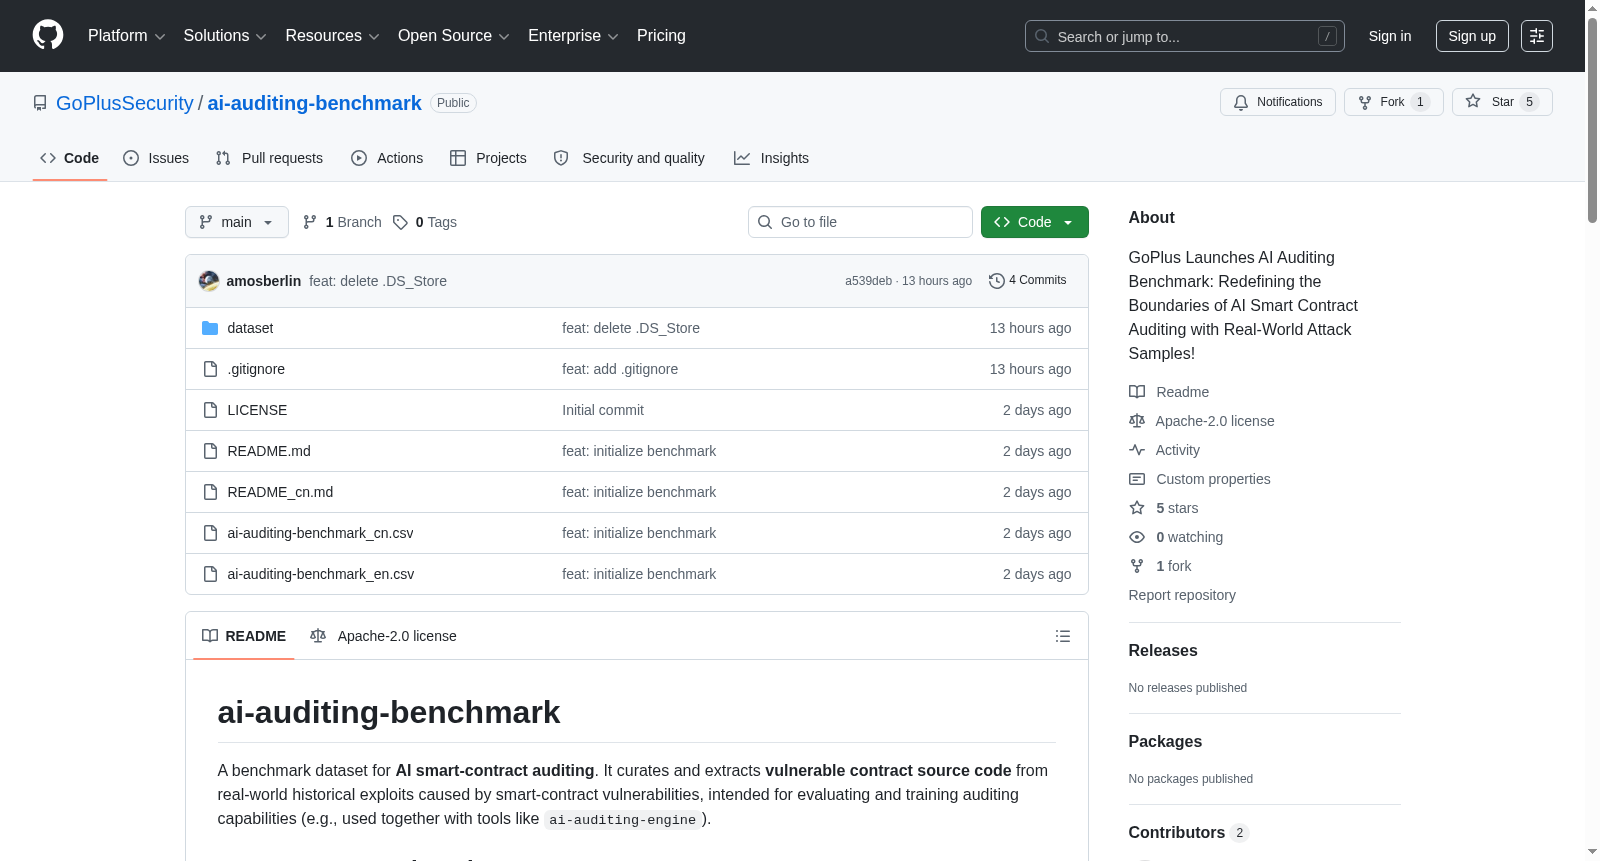Expand the Platform menu
The width and height of the screenshot is (1600, 861).
(x=127, y=36)
